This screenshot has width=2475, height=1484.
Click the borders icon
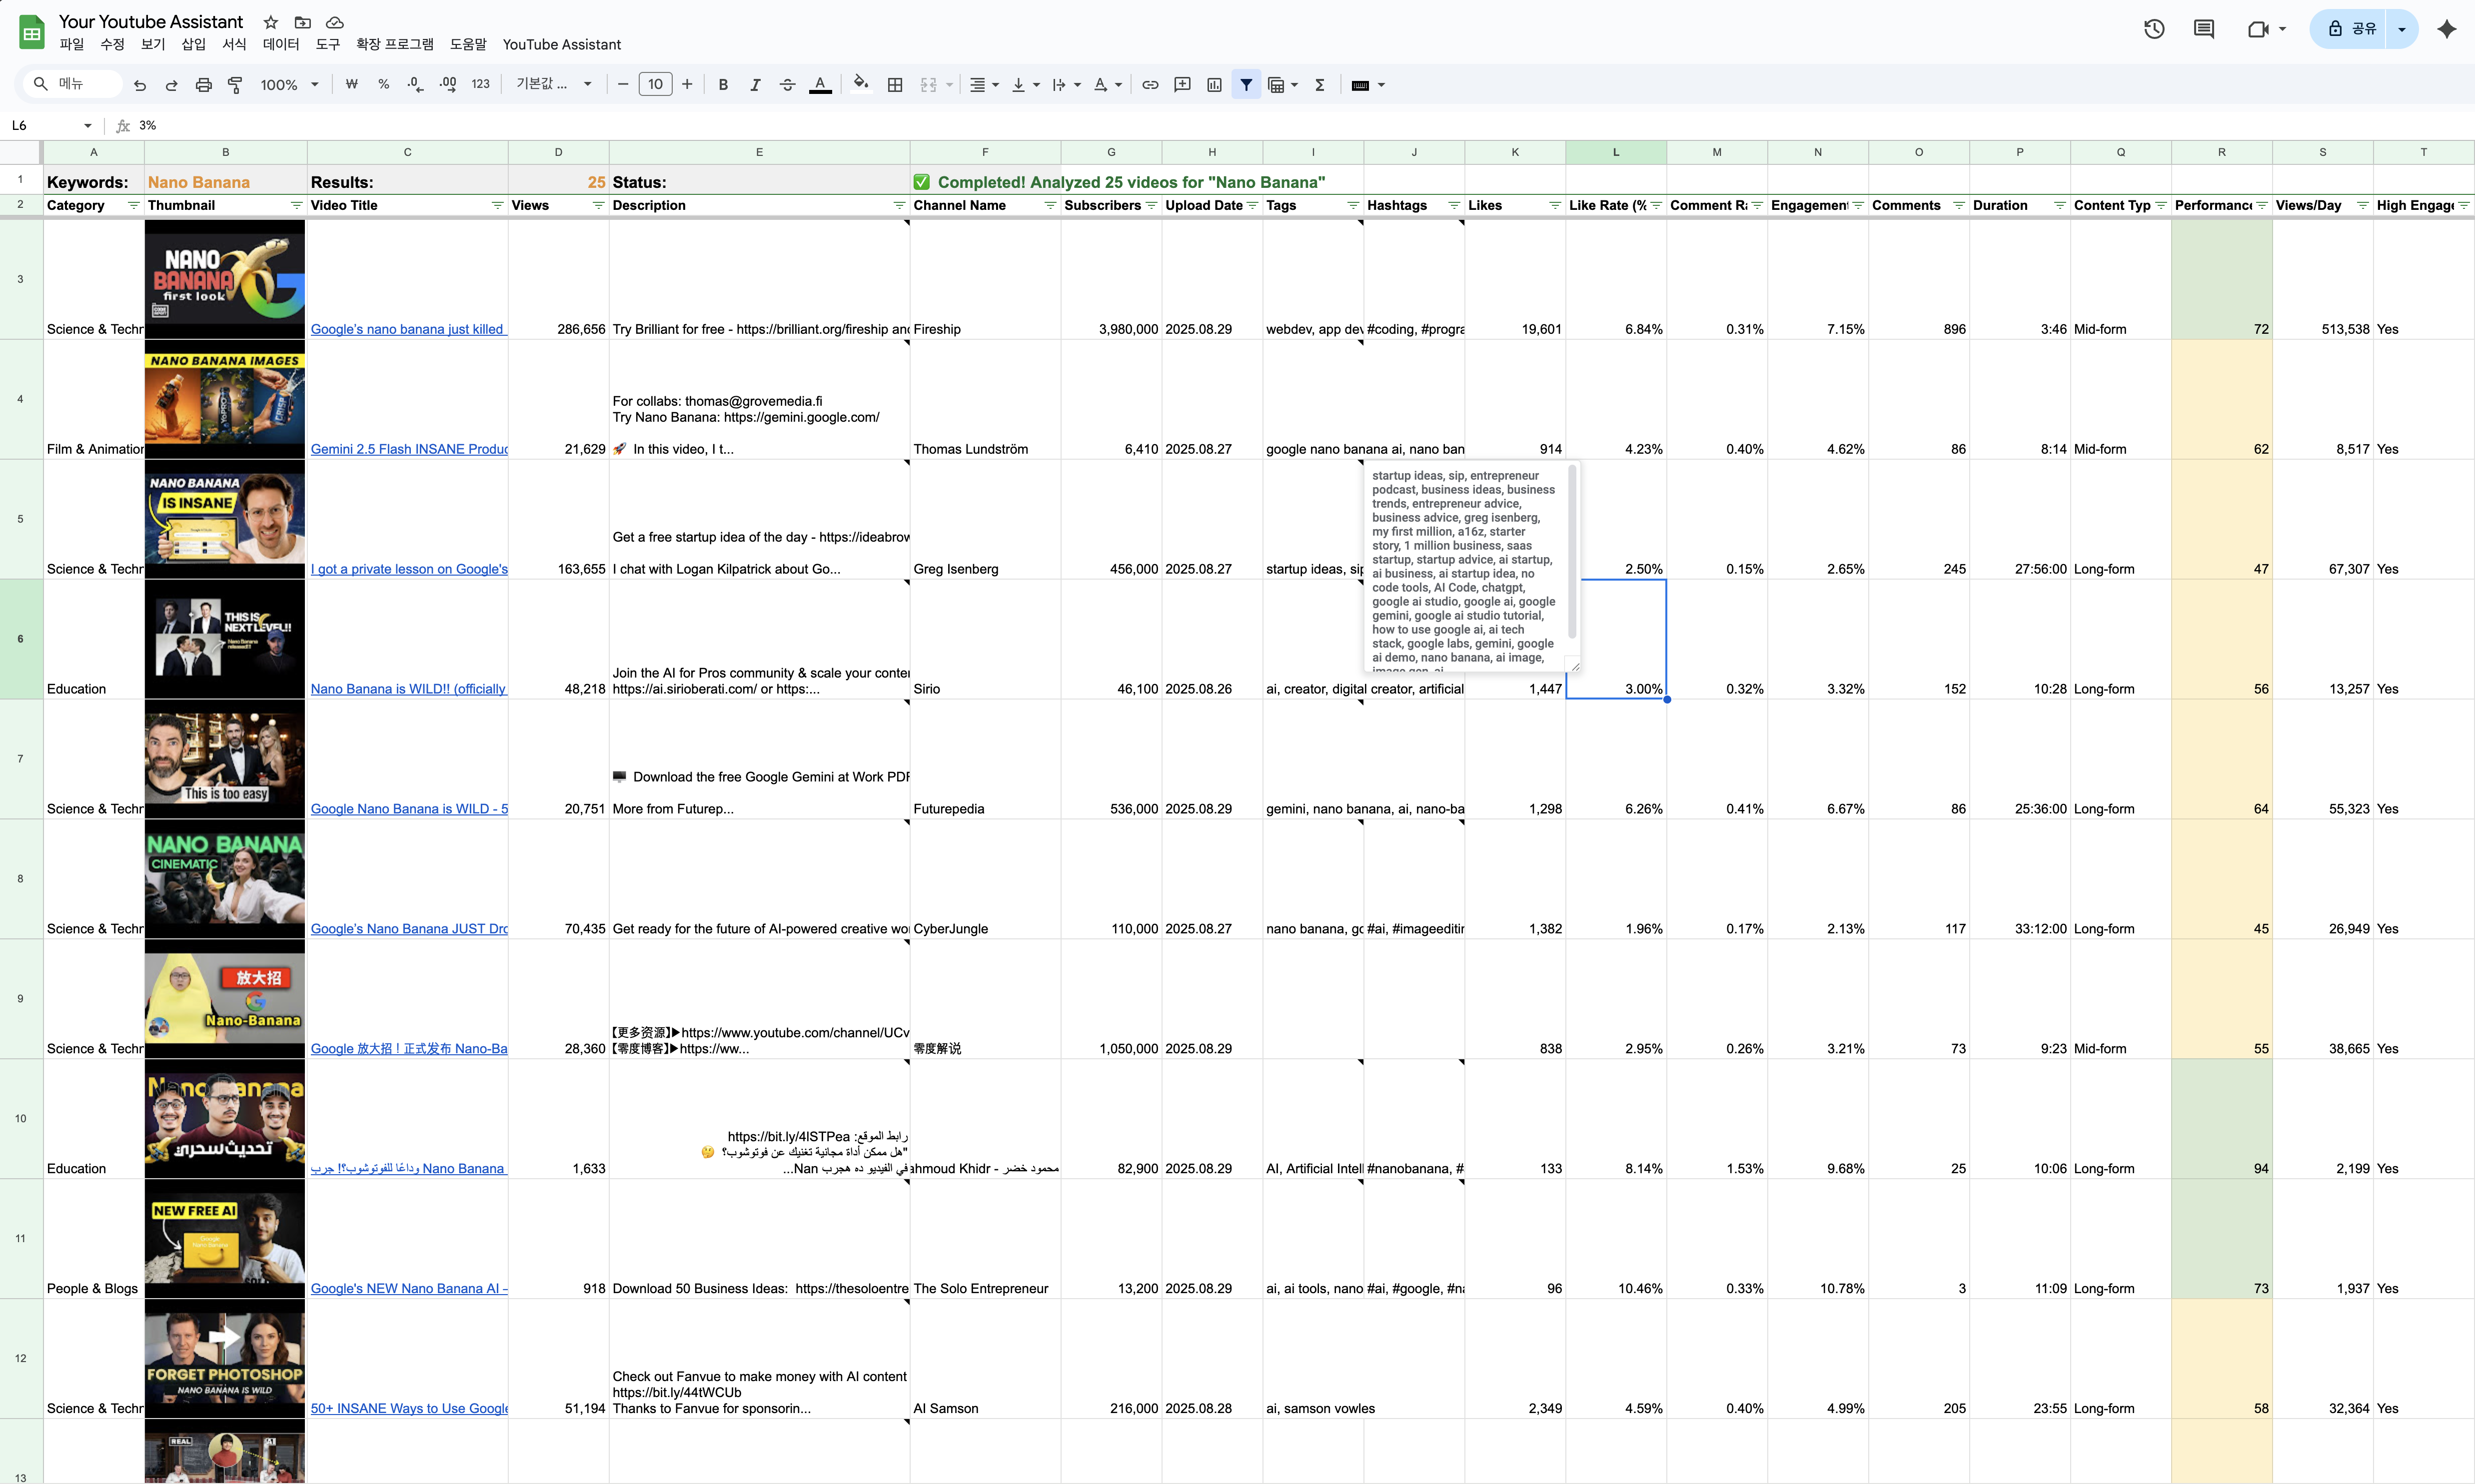(x=895, y=85)
